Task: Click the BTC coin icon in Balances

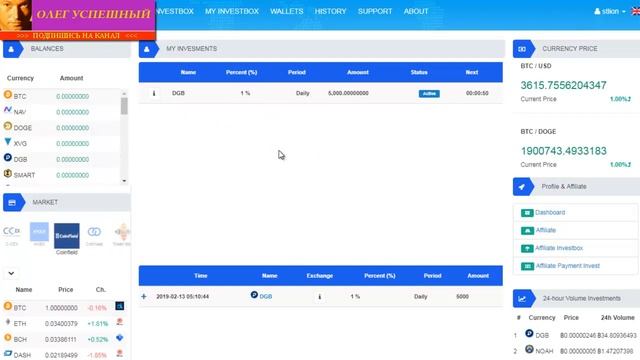Action: click(8, 95)
